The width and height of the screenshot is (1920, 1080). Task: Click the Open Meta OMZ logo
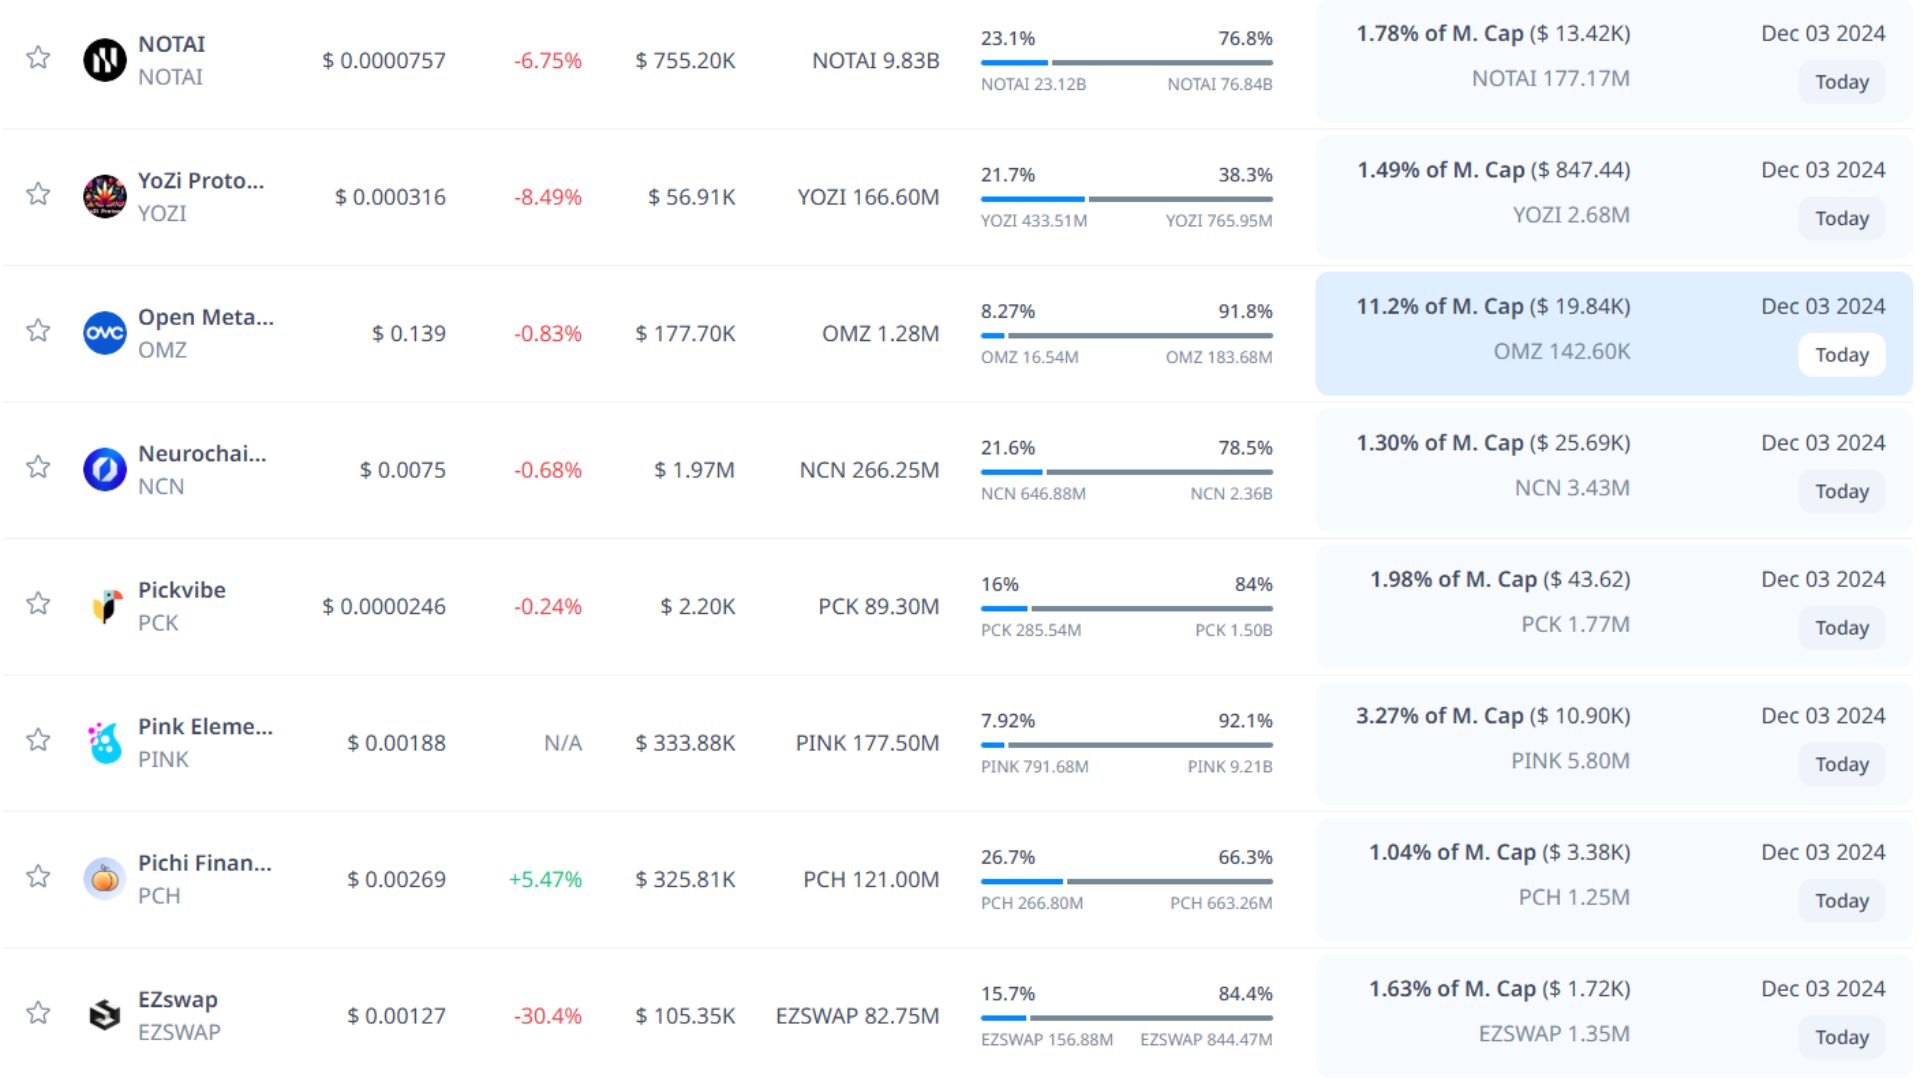pyautogui.click(x=104, y=333)
